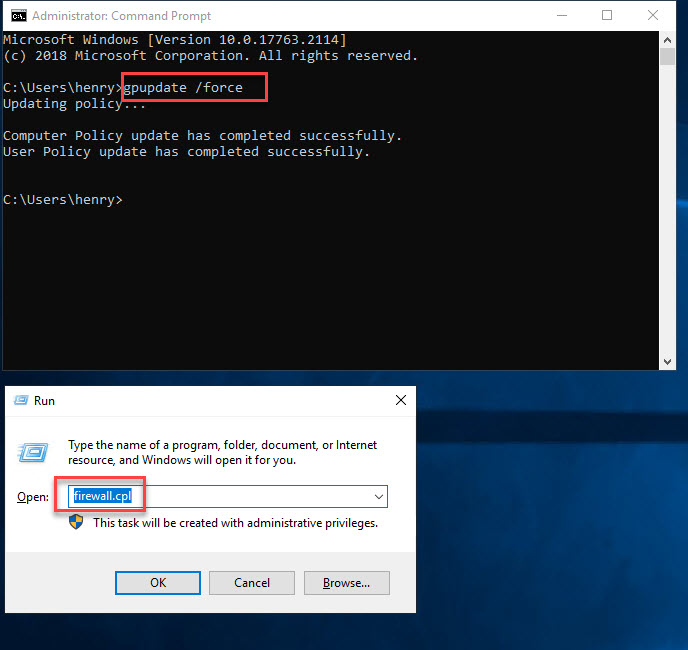Screen dimensions: 688x650
Task: Click the Command Prompt title bar icon
Action: click(17, 16)
